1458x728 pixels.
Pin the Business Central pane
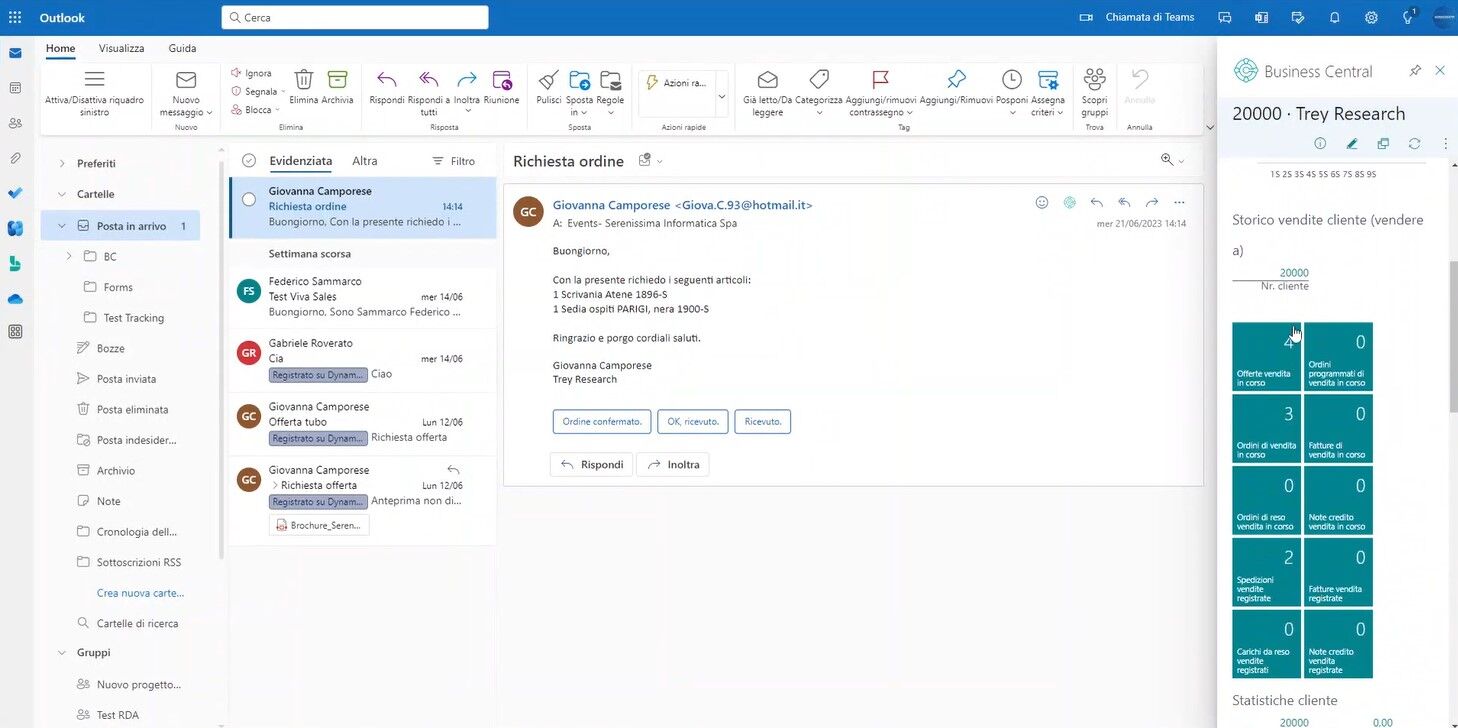pos(1415,70)
